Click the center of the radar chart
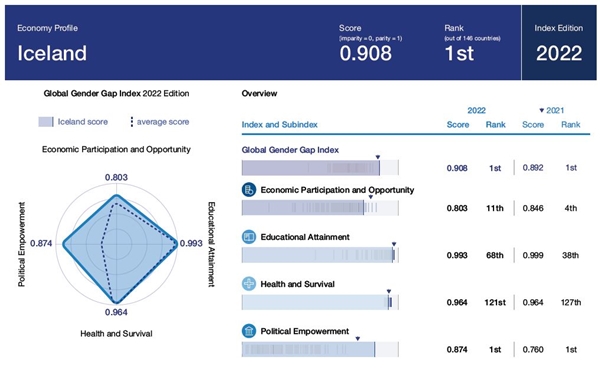Viewport: 600px width, 368px height. pyautogui.click(x=116, y=243)
